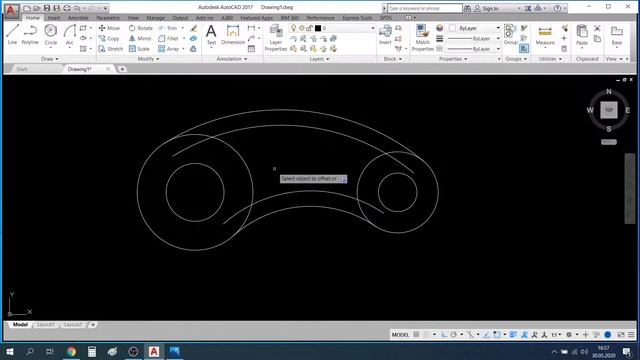
Task: Select the Polyline tool
Action: [30, 34]
